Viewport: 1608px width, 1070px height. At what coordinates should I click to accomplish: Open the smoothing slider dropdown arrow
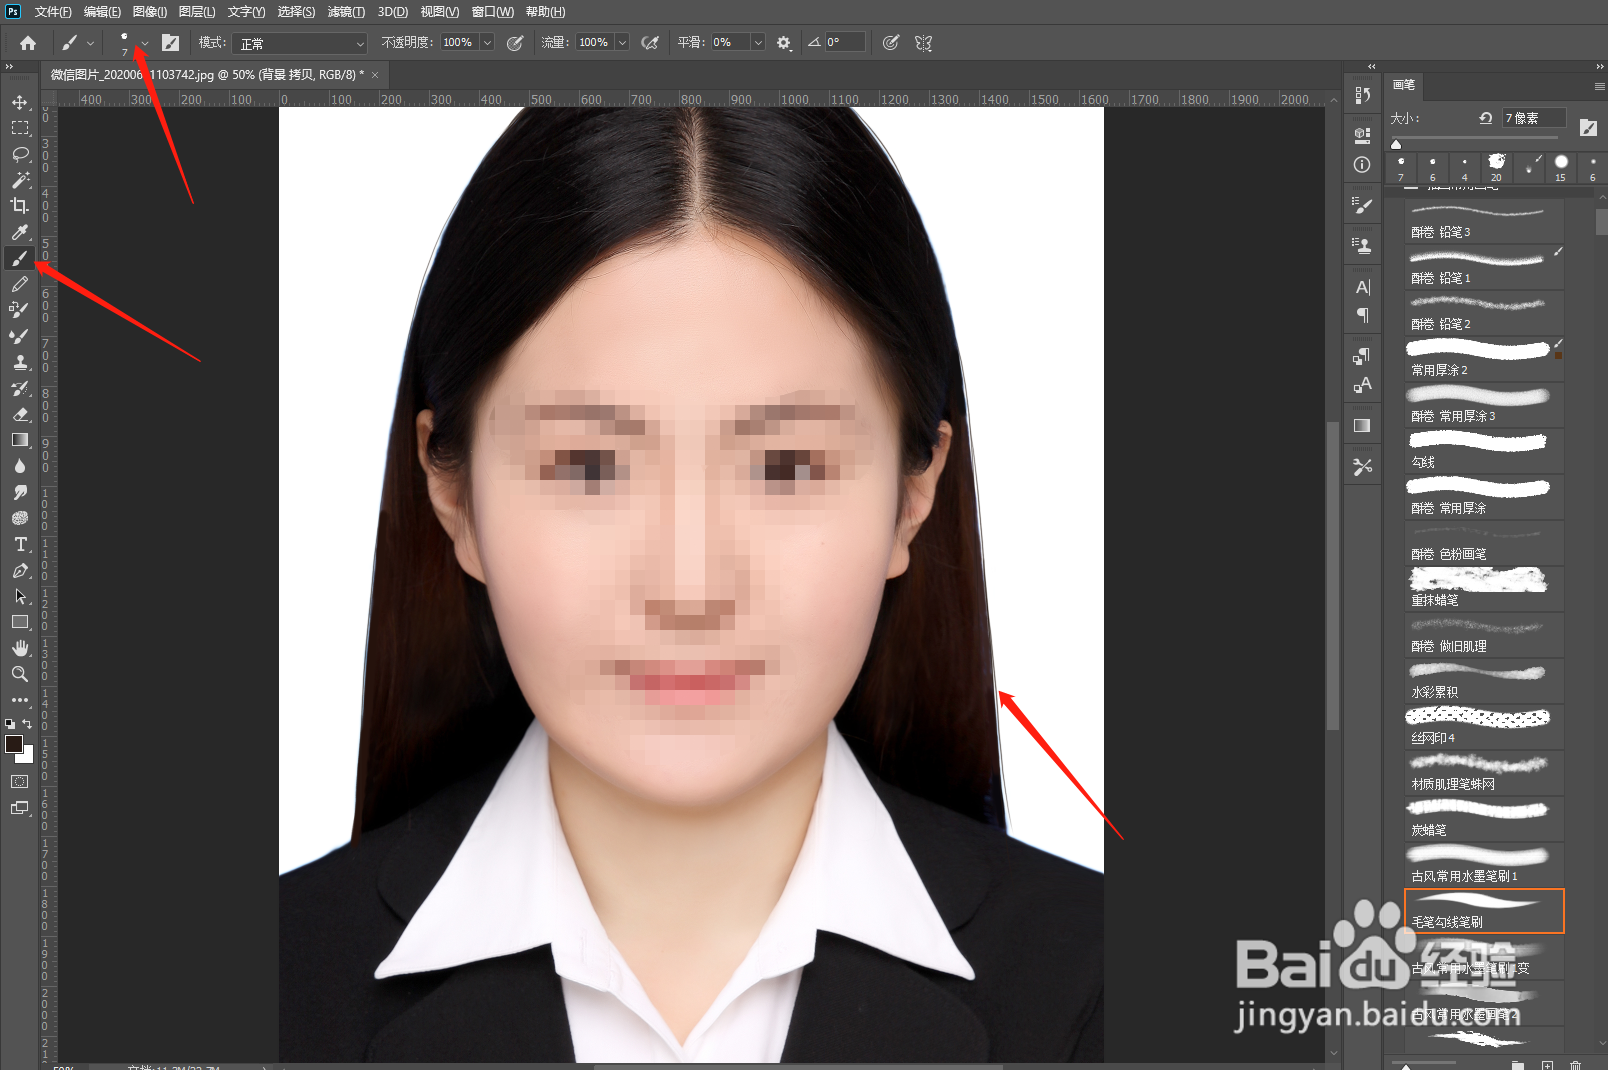point(758,43)
